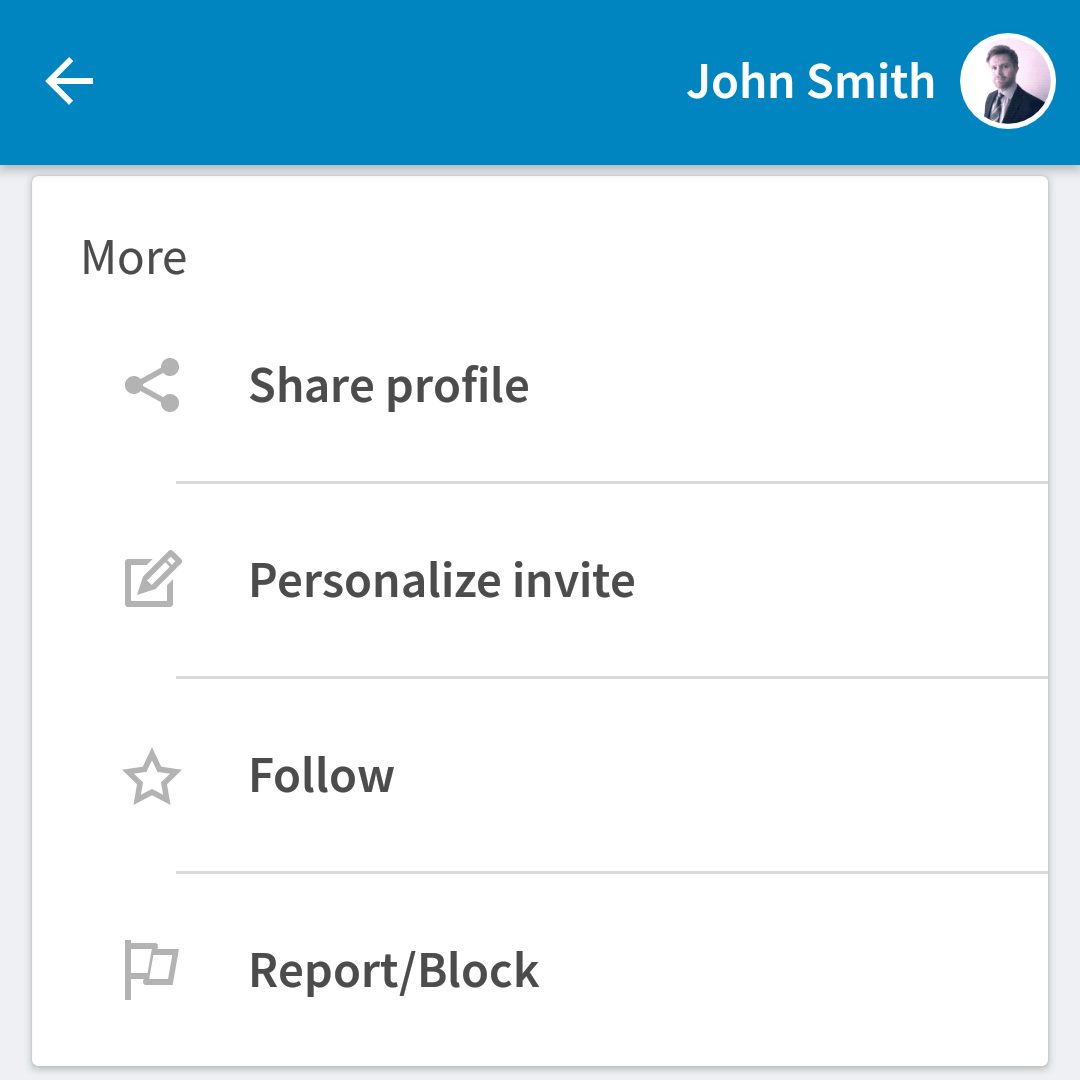
Task: Click the share nodes icon
Action: (152, 385)
